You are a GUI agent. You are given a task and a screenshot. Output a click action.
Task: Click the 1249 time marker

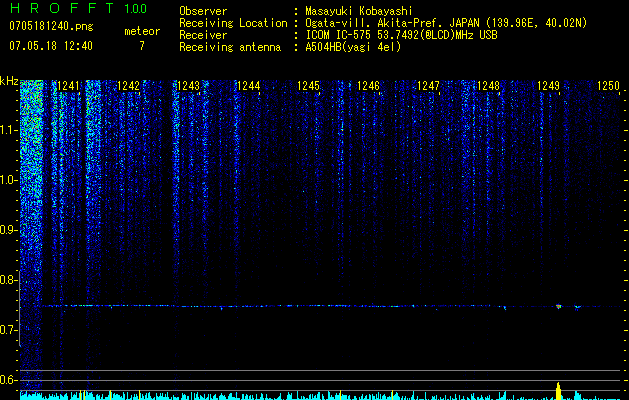point(548,86)
